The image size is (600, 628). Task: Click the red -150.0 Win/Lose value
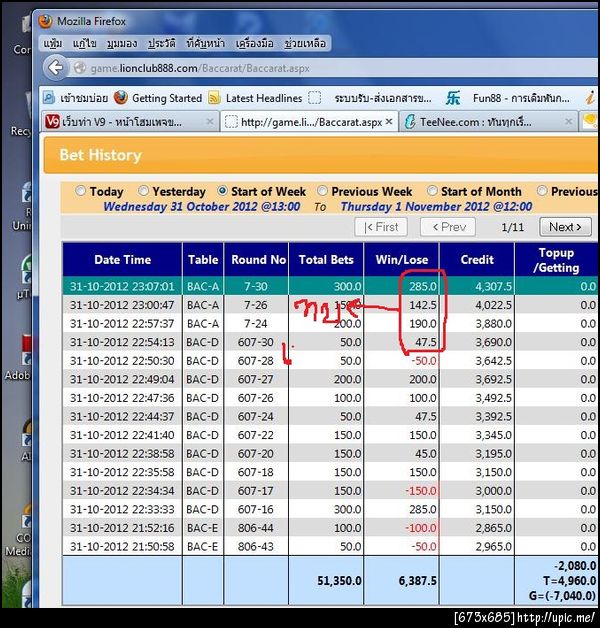pos(421,491)
